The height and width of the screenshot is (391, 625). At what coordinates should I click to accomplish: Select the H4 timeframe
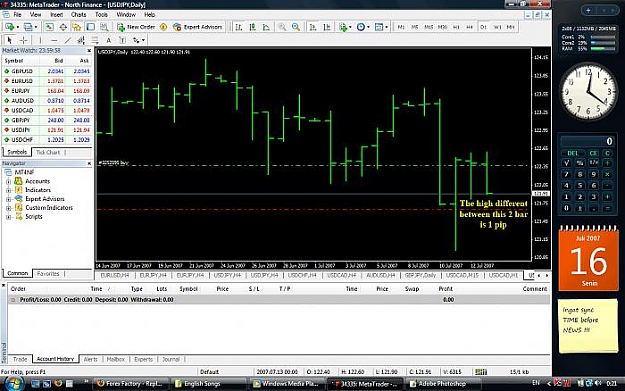[470, 27]
